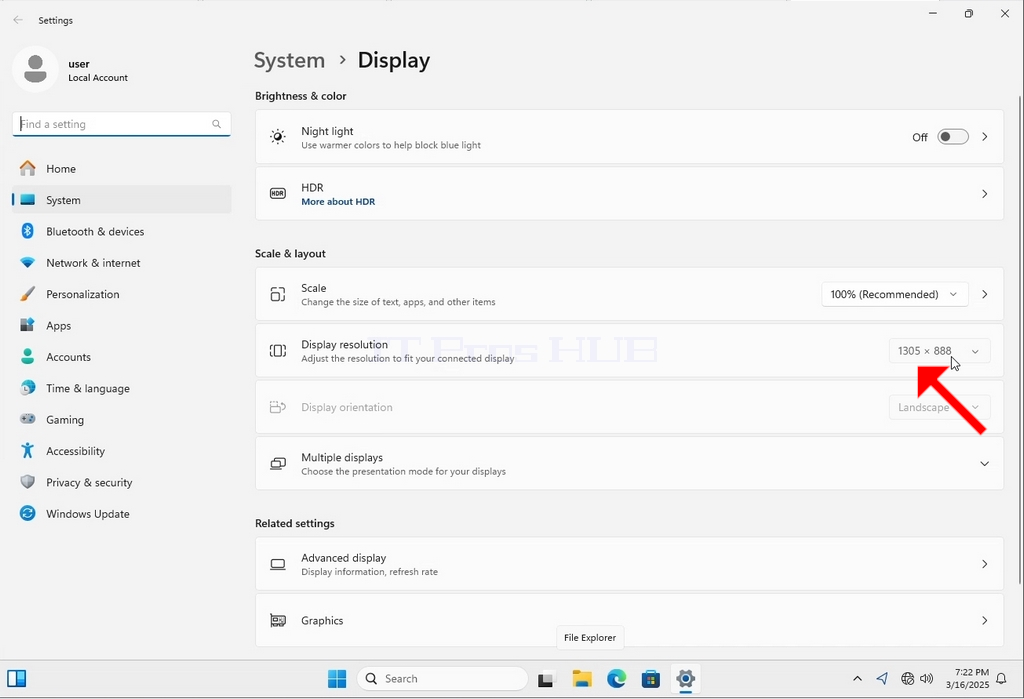Viewport: 1024px width, 699px height.
Task: Click the Time & language clock icon
Action: tap(27, 388)
